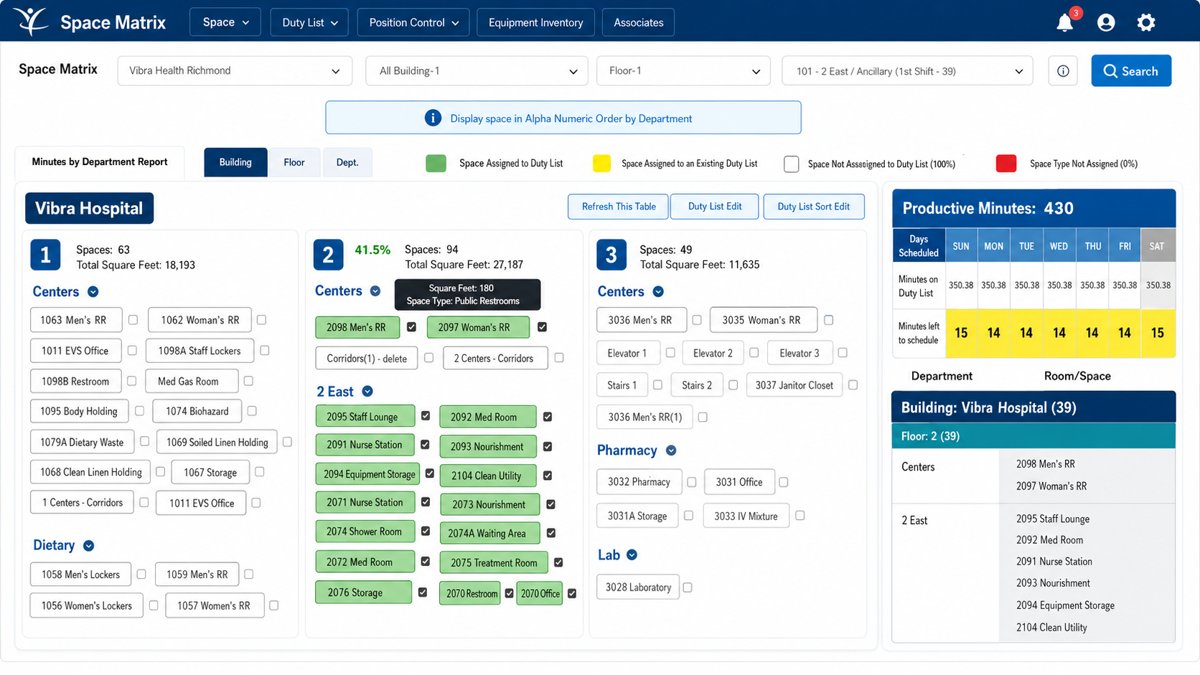Select the Floor view tab
1200x675 pixels.
click(x=294, y=162)
